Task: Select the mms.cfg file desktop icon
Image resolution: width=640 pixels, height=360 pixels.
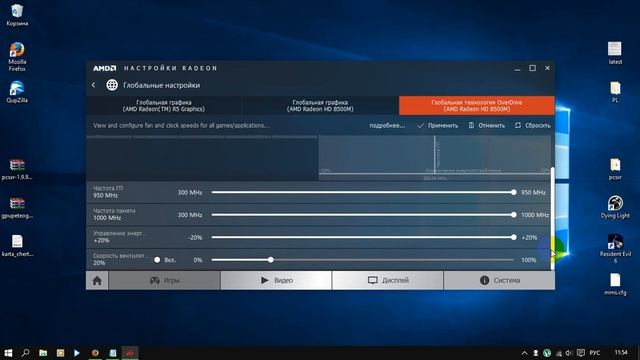Action: click(x=615, y=284)
